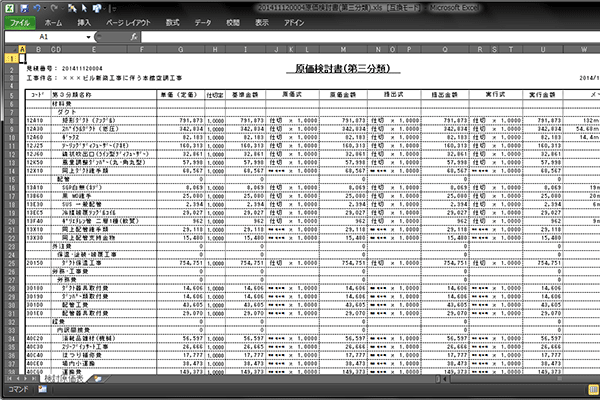
Task: Click the horizontal scrollbar track
Action: [525, 379]
